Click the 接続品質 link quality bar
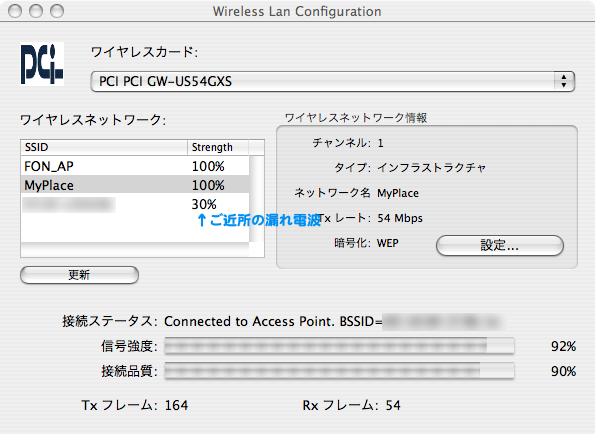The height and width of the screenshot is (434, 595). pos(339,371)
